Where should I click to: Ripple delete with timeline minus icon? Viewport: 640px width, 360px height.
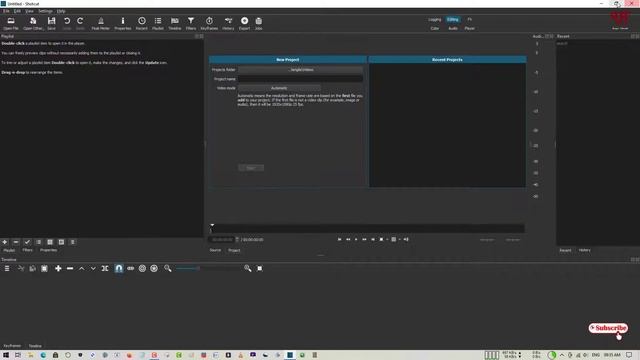pyautogui.click(x=70, y=268)
